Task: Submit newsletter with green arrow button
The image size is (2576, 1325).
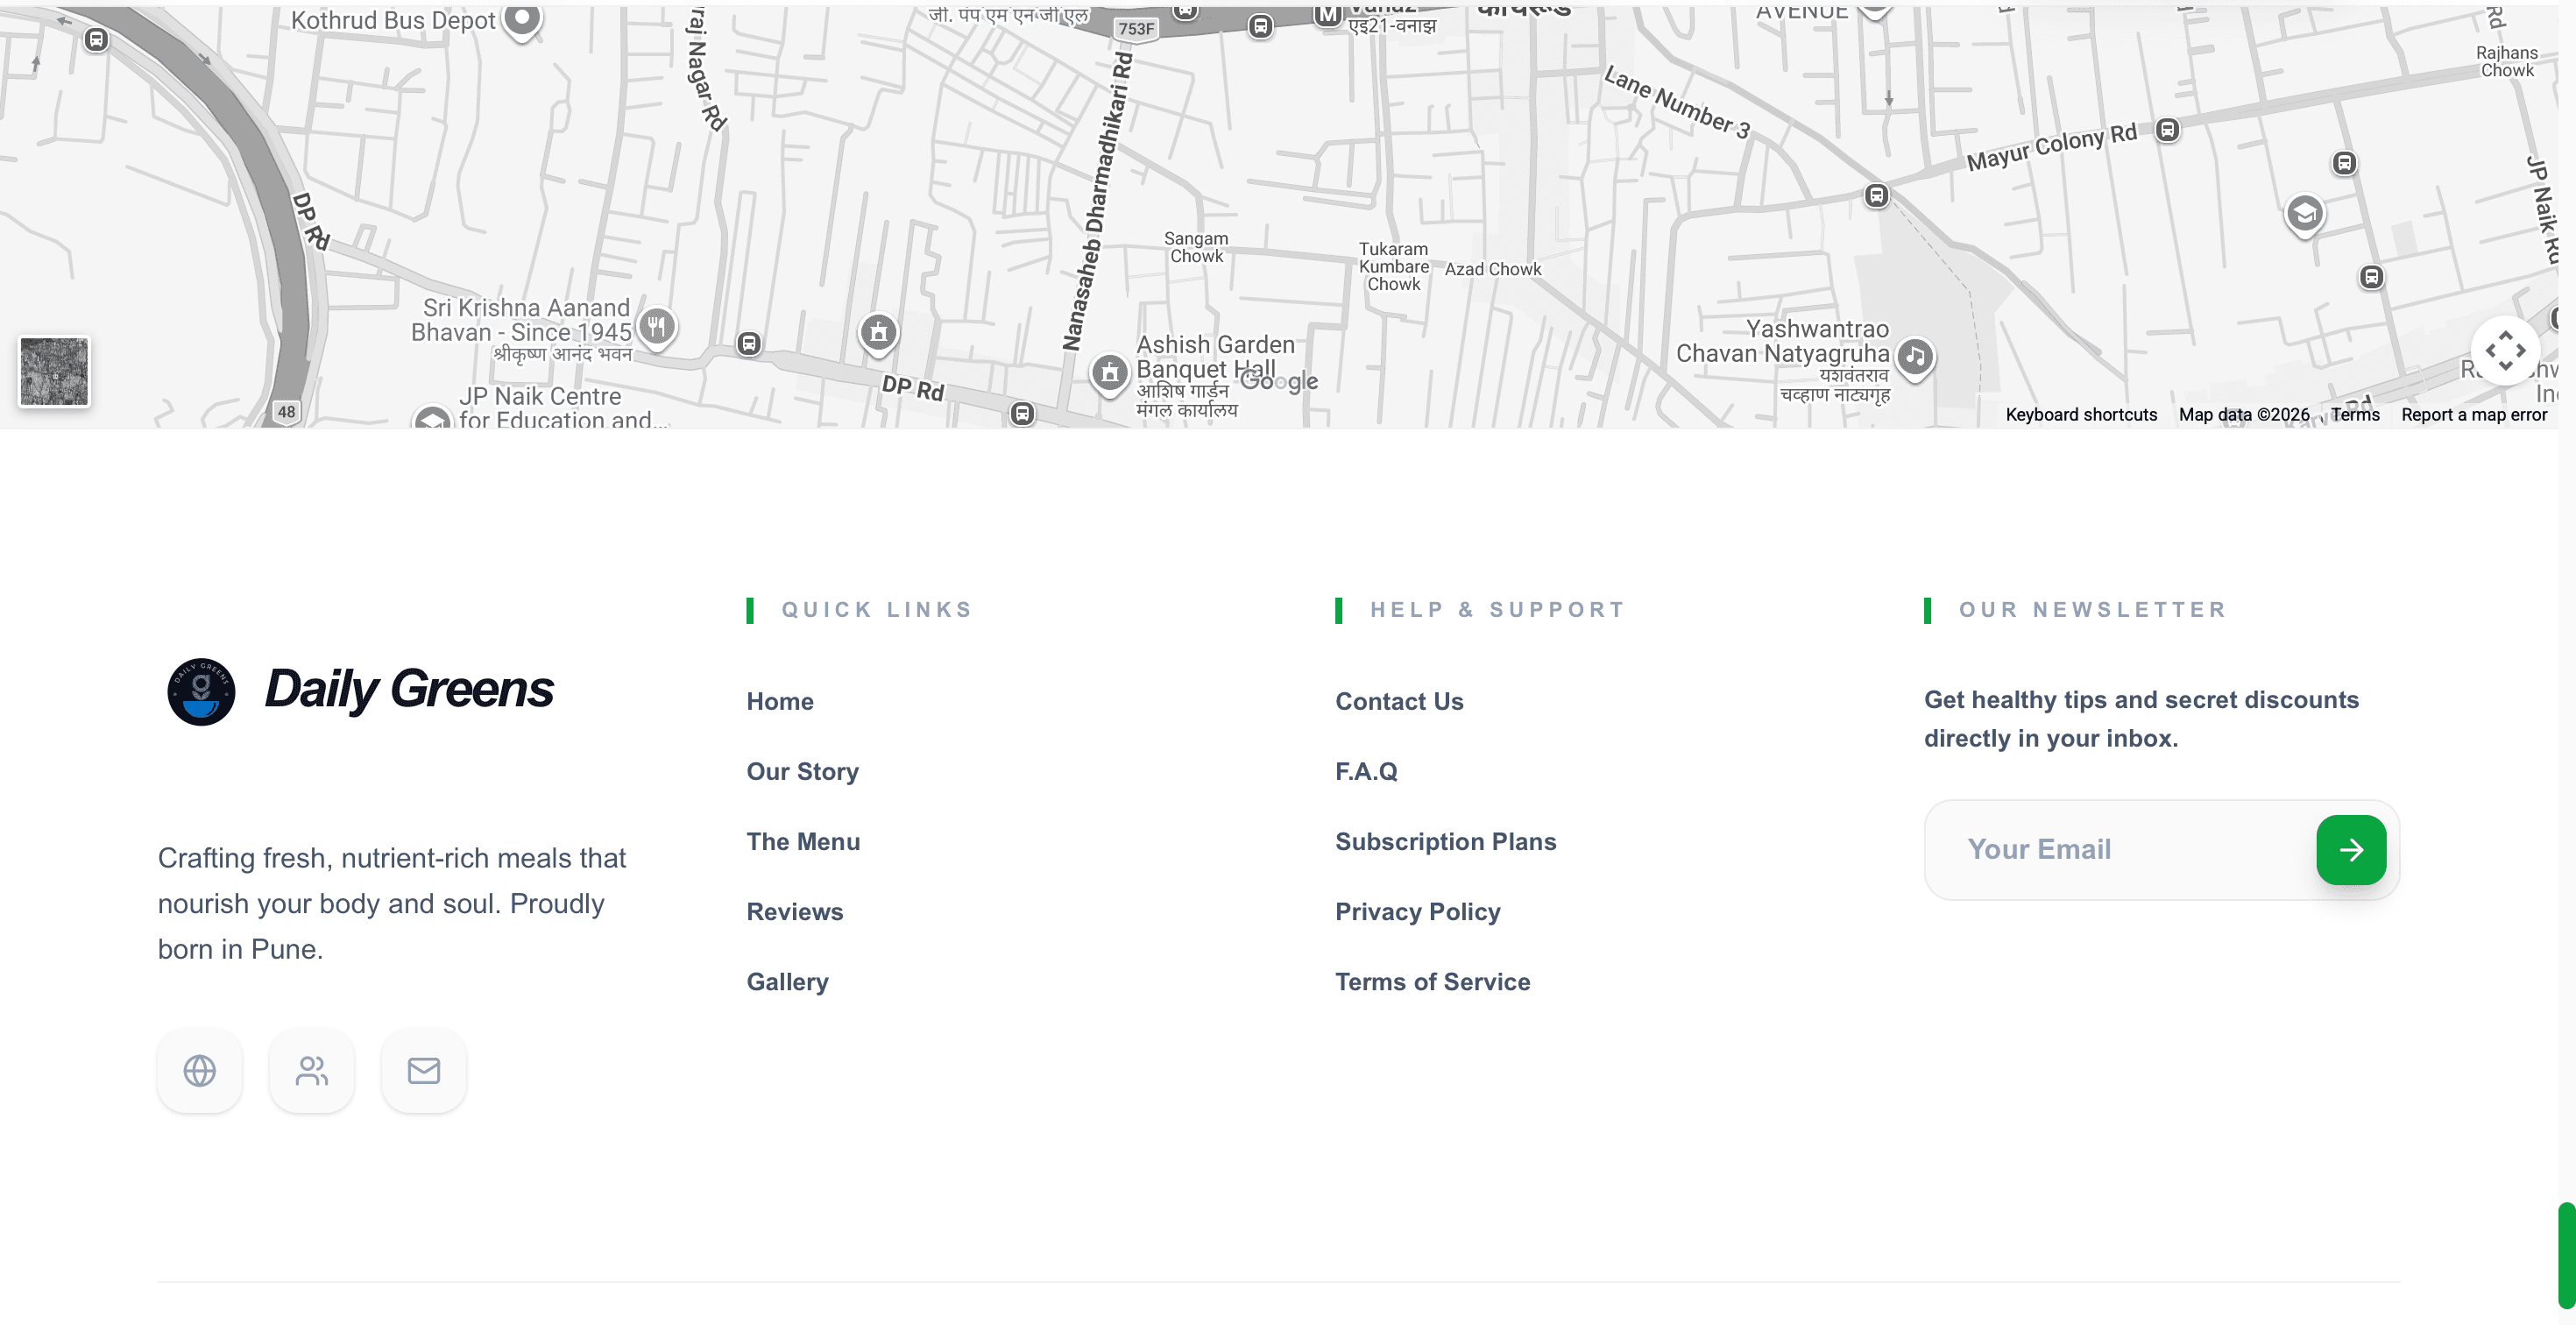Action: pyautogui.click(x=2351, y=850)
